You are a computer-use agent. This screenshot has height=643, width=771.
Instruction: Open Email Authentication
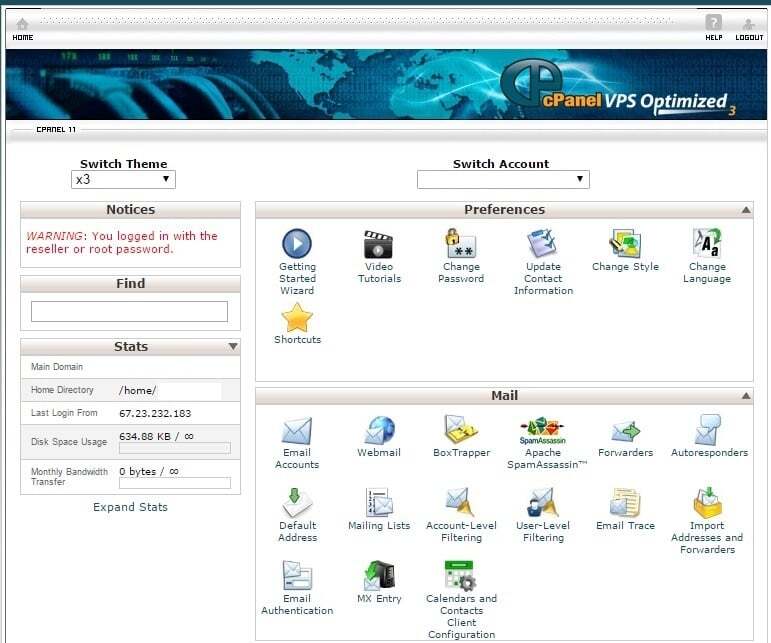(297, 588)
